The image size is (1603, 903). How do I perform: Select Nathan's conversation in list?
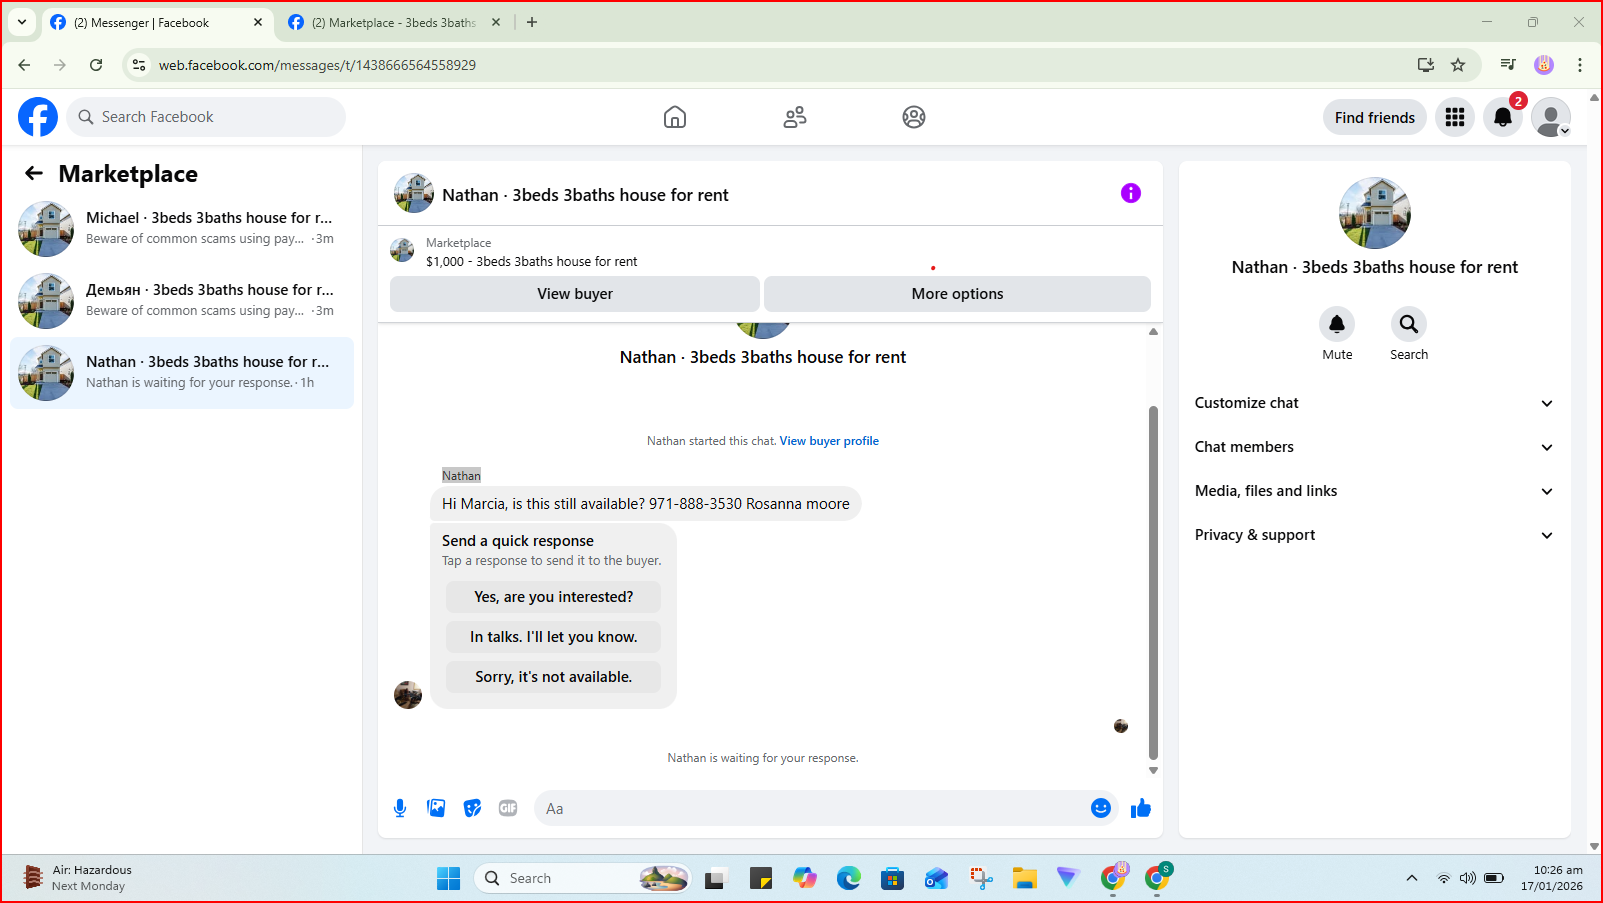click(182, 372)
